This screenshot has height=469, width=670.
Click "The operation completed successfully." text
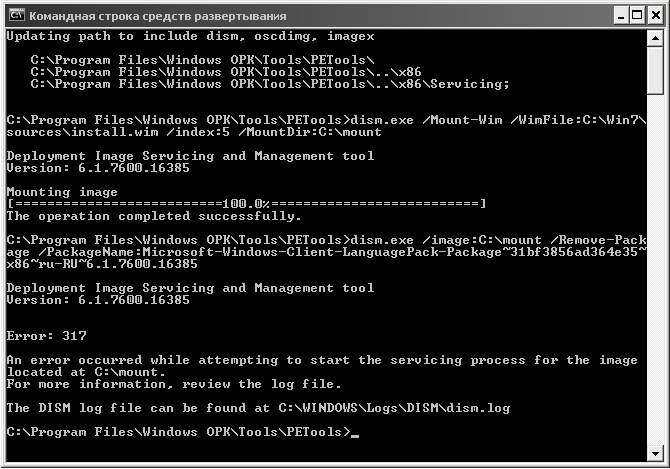click(x=153, y=216)
